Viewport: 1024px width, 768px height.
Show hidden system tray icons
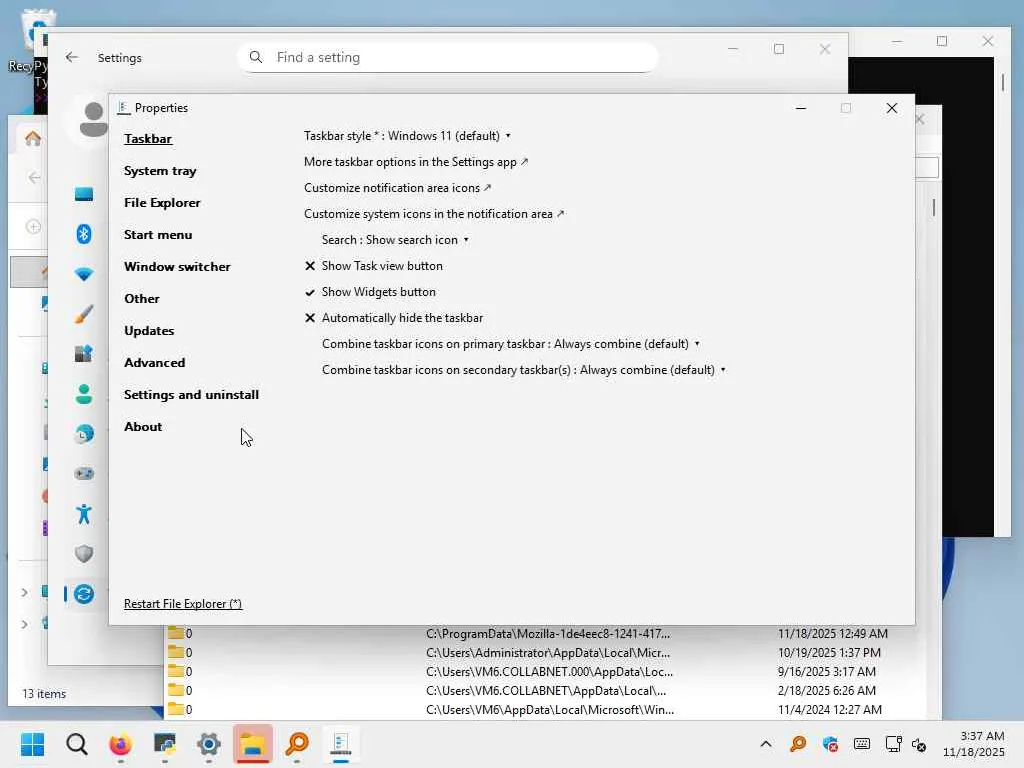[x=766, y=744]
